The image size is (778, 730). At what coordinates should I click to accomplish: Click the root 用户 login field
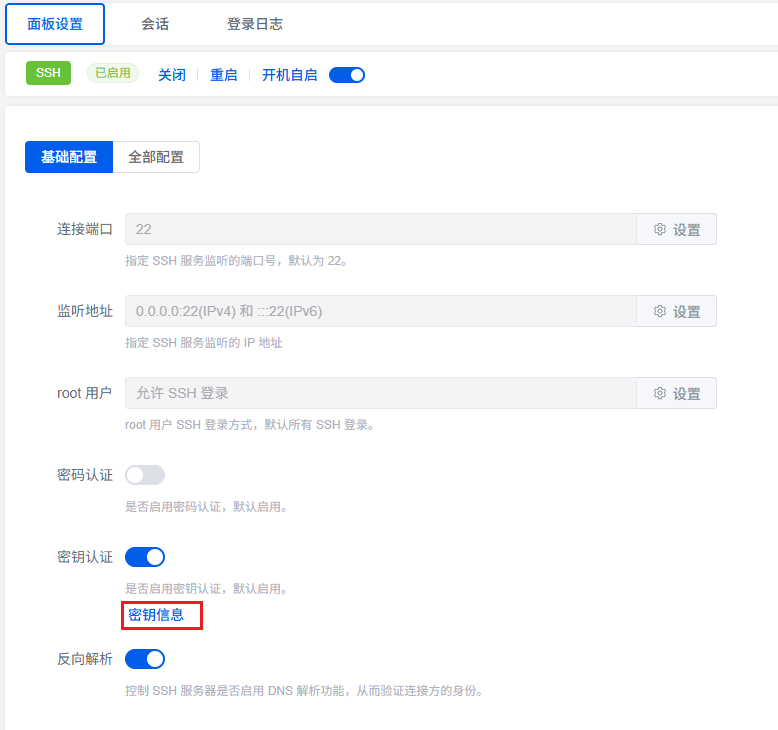pos(380,393)
